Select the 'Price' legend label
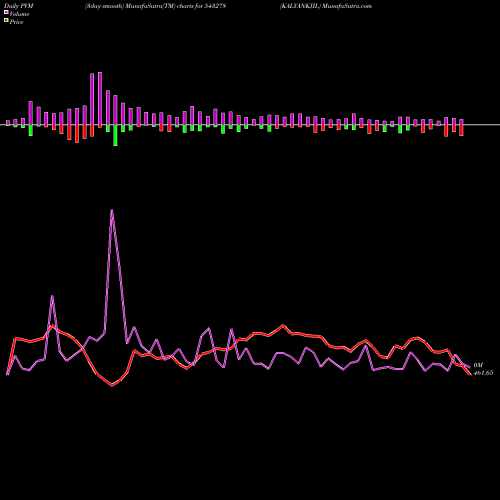Image resolution: width=500 pixels, height=500 pixels. 16,22
